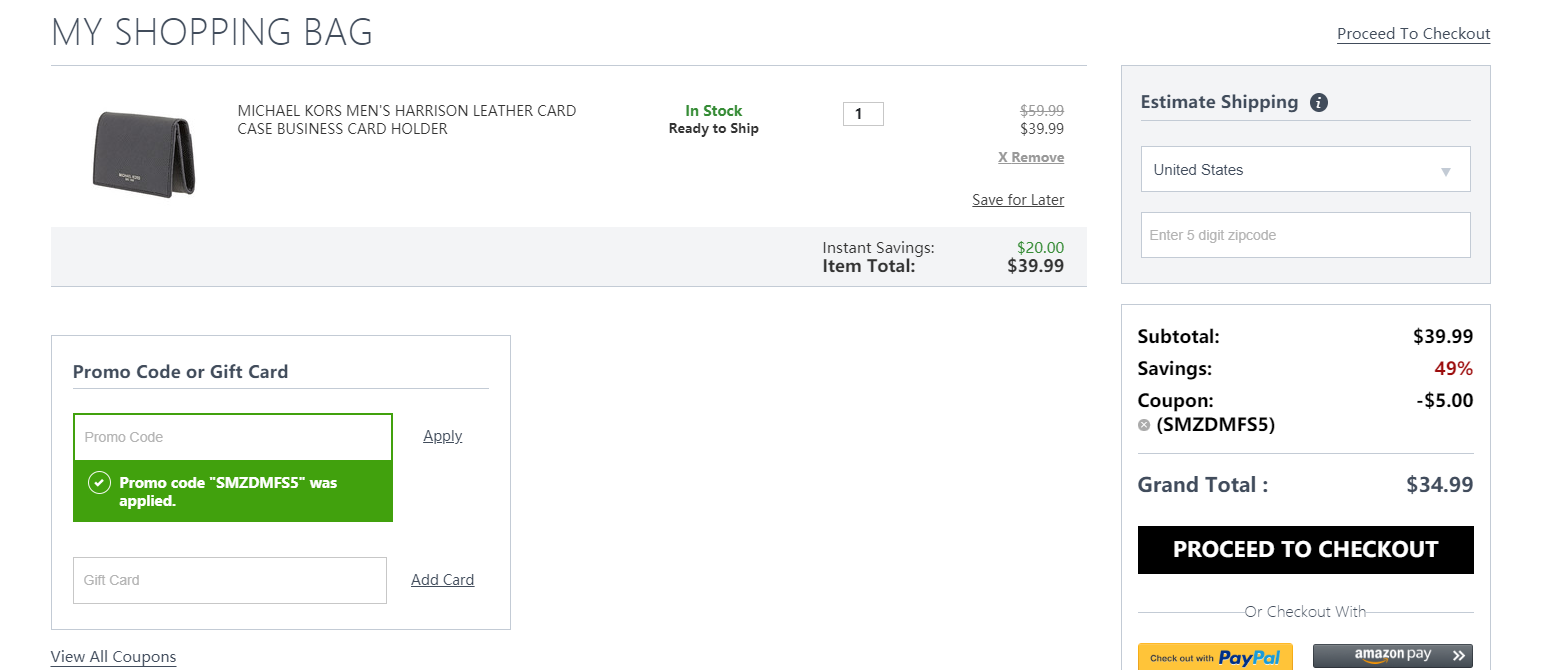Screen dimensions: 1561x670
Task: Click the Add Card link
Action: click(442, 580)
